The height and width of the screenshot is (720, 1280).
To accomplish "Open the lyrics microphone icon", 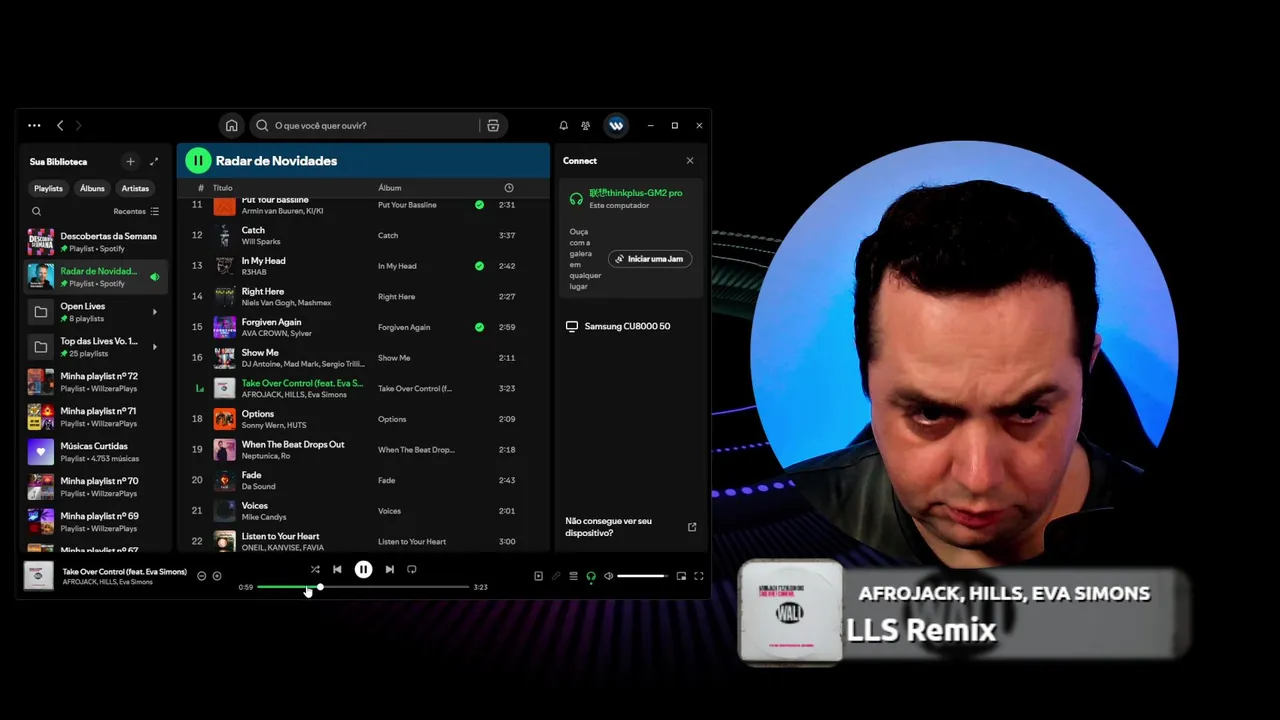I will (556, 576).
